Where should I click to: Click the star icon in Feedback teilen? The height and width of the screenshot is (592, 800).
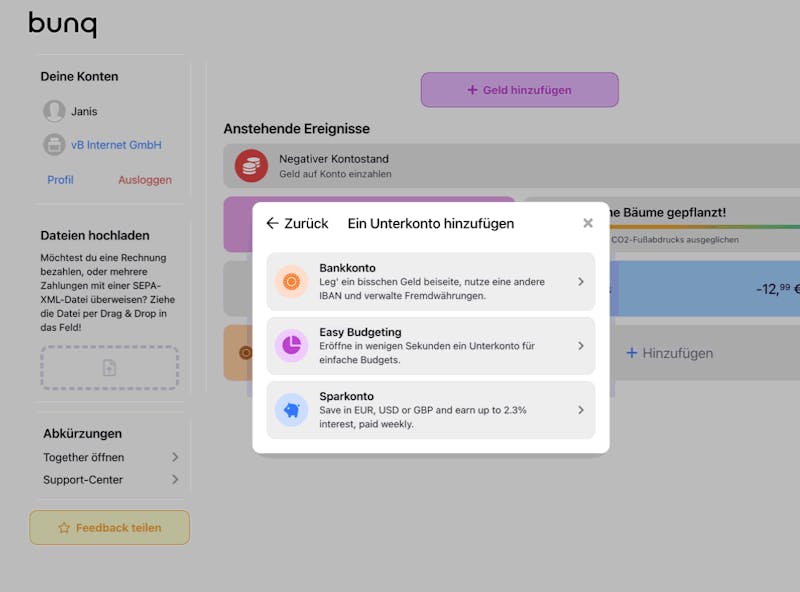[x=64, y=528]
